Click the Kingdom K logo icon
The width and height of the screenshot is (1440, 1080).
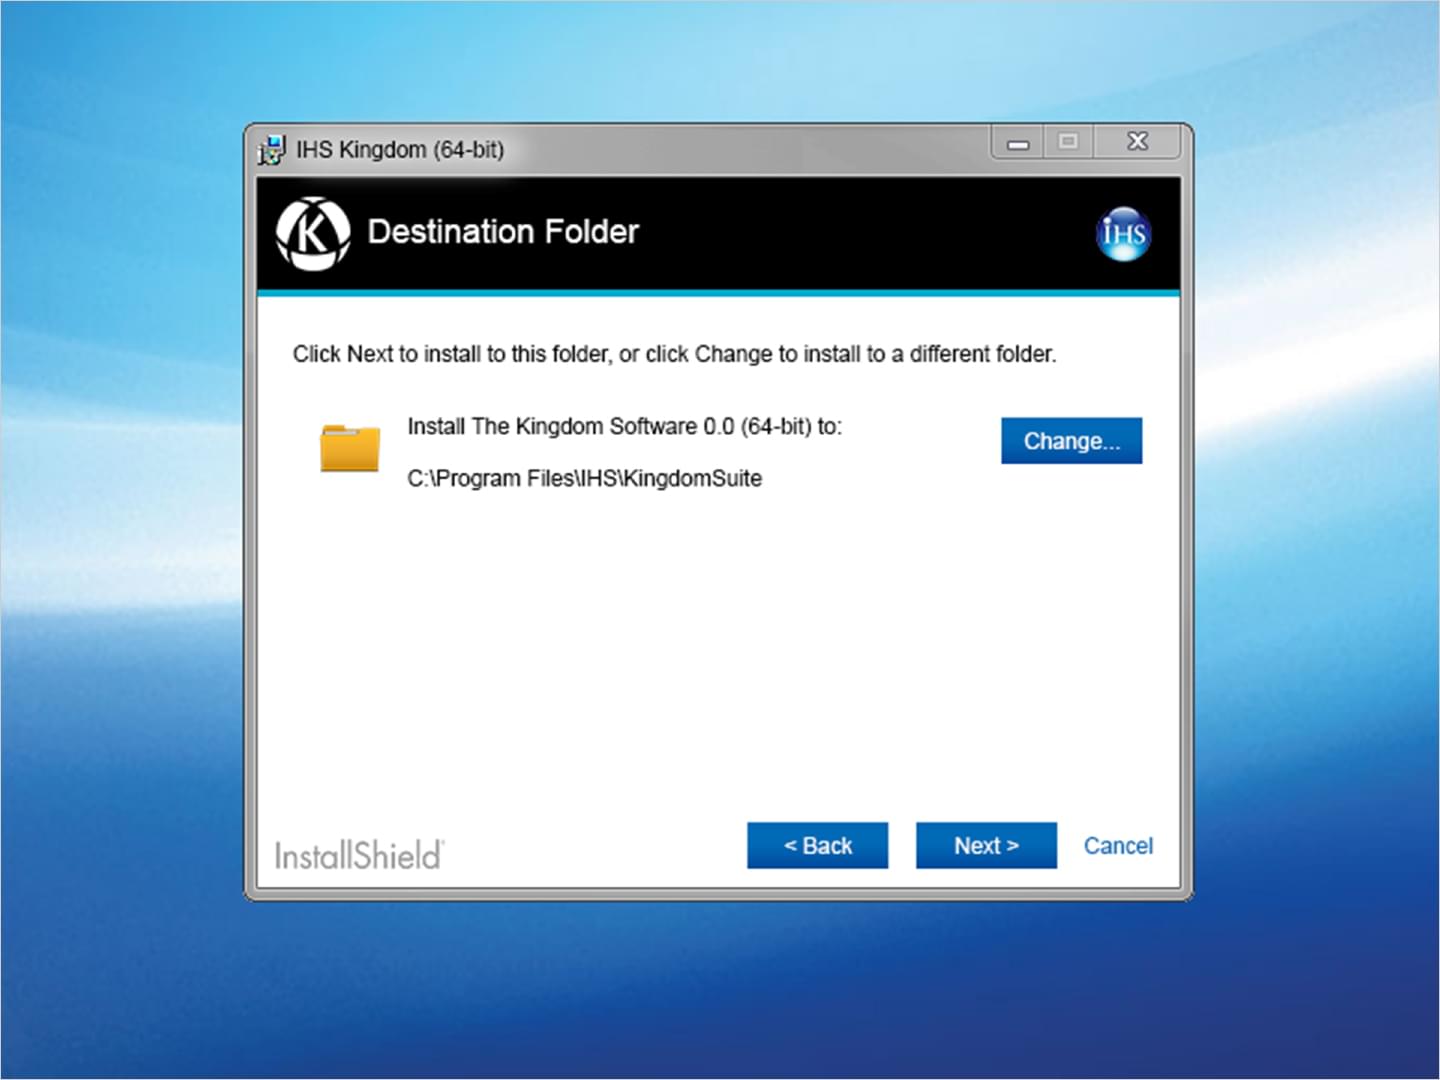(313, 234)
